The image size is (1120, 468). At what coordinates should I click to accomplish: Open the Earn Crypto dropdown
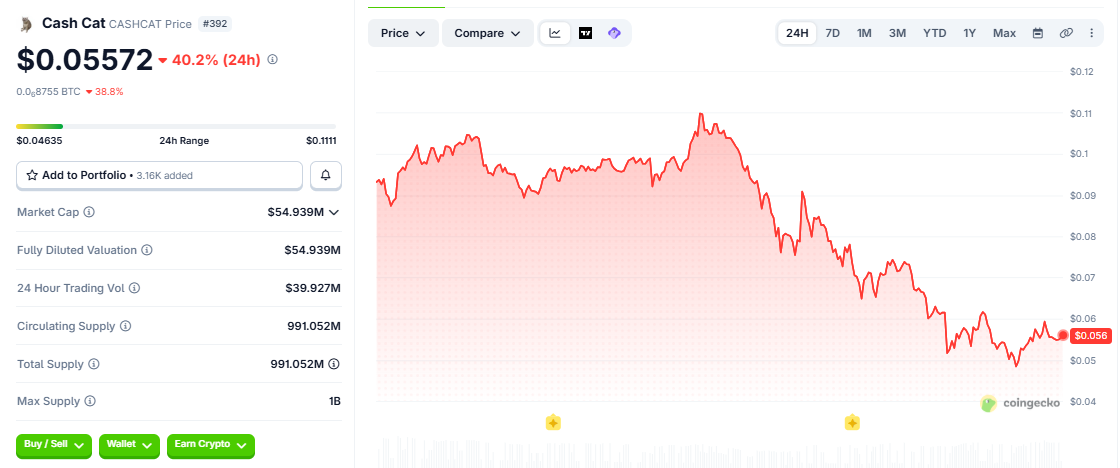point(211,445)
